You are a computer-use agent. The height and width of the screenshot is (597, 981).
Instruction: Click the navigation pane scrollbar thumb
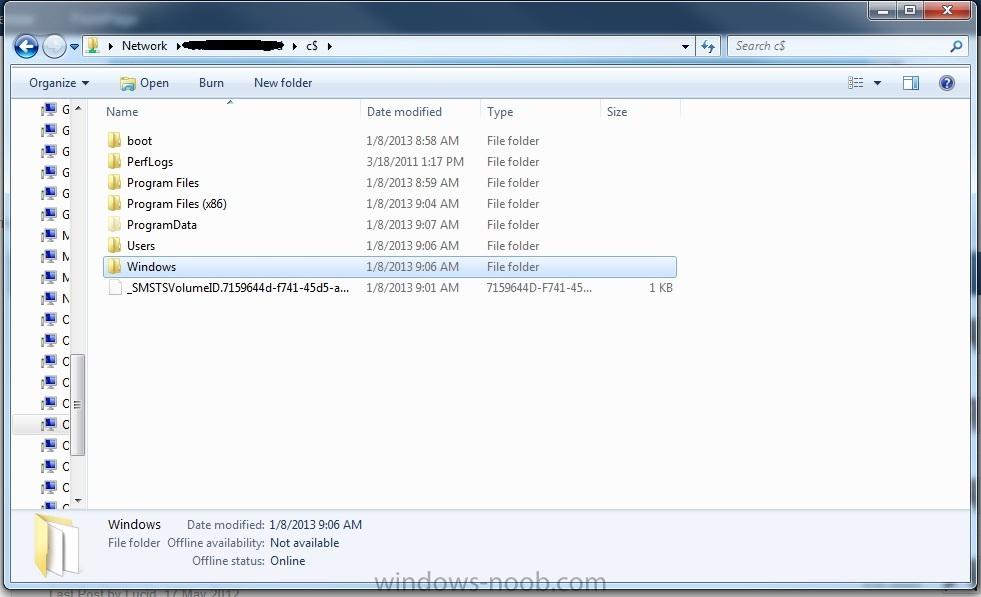pos(78,405)
